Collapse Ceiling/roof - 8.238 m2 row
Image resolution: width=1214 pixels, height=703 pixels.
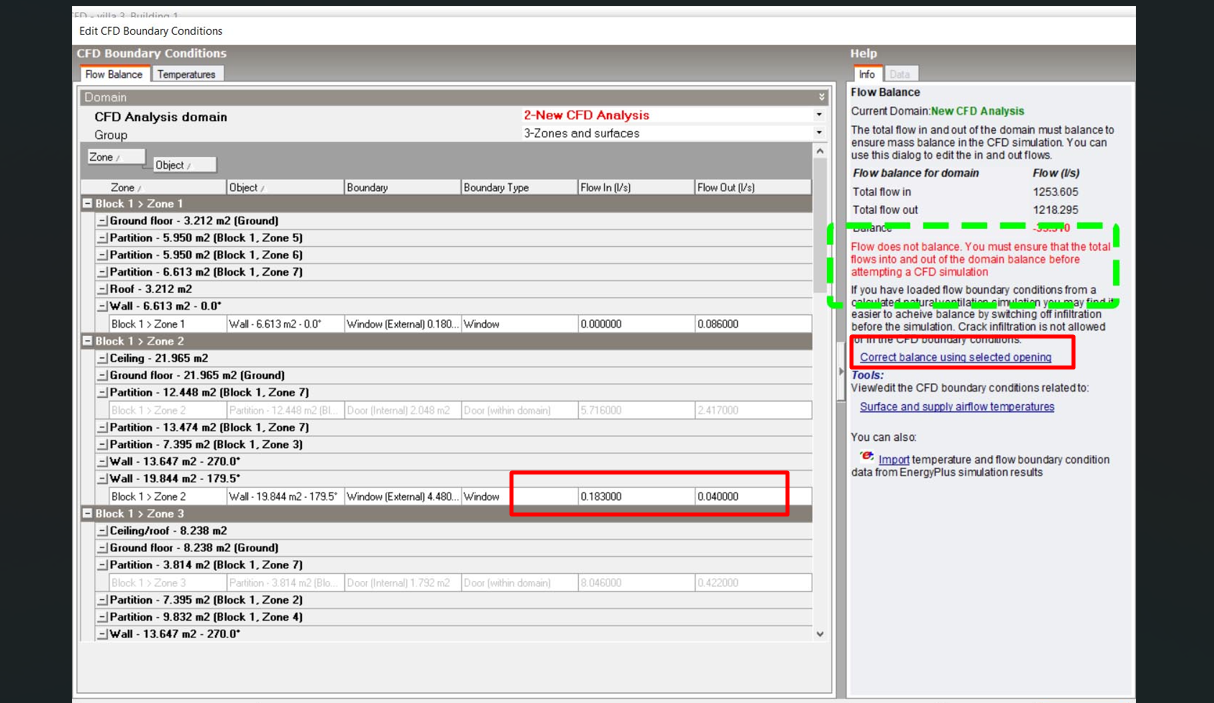102,531
